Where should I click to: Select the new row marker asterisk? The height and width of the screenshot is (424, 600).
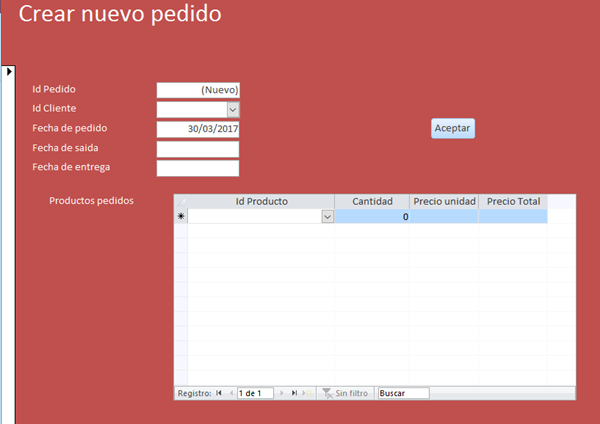coord(181,217)
